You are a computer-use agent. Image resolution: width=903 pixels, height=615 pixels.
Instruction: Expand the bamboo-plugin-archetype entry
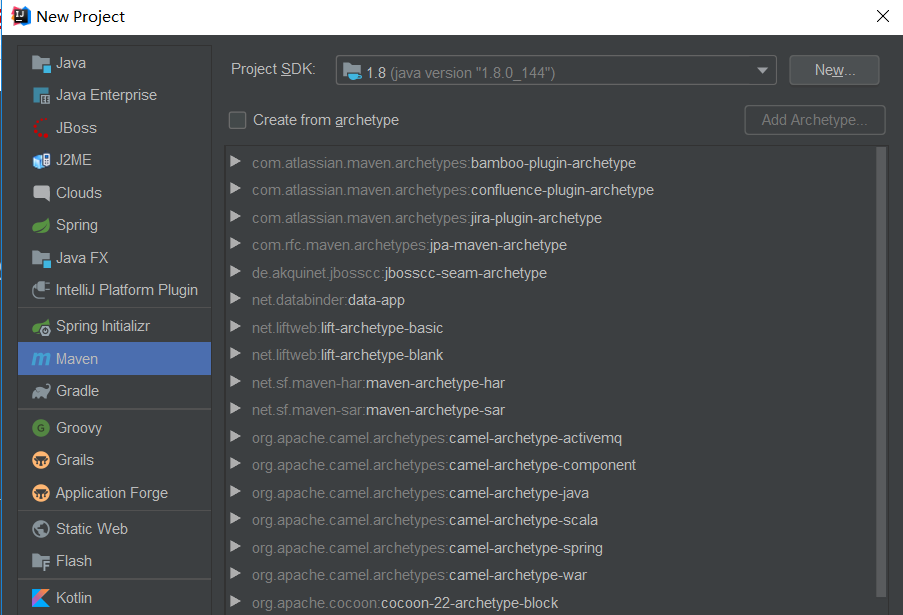(x=235, y=162)
